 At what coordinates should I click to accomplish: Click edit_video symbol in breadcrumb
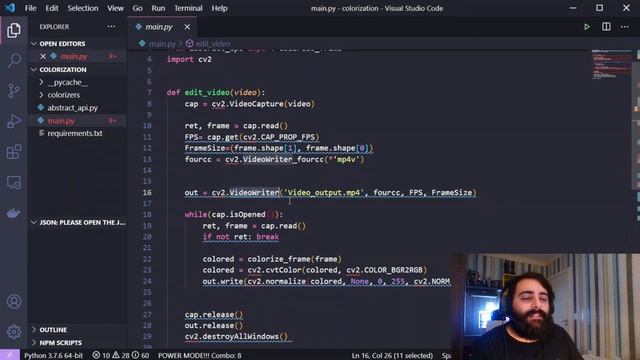click(x=213, y=44)
